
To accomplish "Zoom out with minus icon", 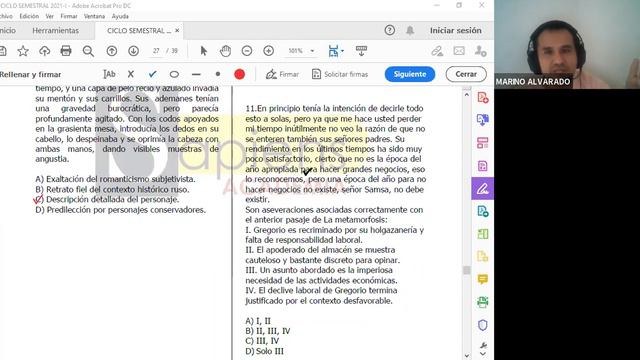I will point(247,51).
